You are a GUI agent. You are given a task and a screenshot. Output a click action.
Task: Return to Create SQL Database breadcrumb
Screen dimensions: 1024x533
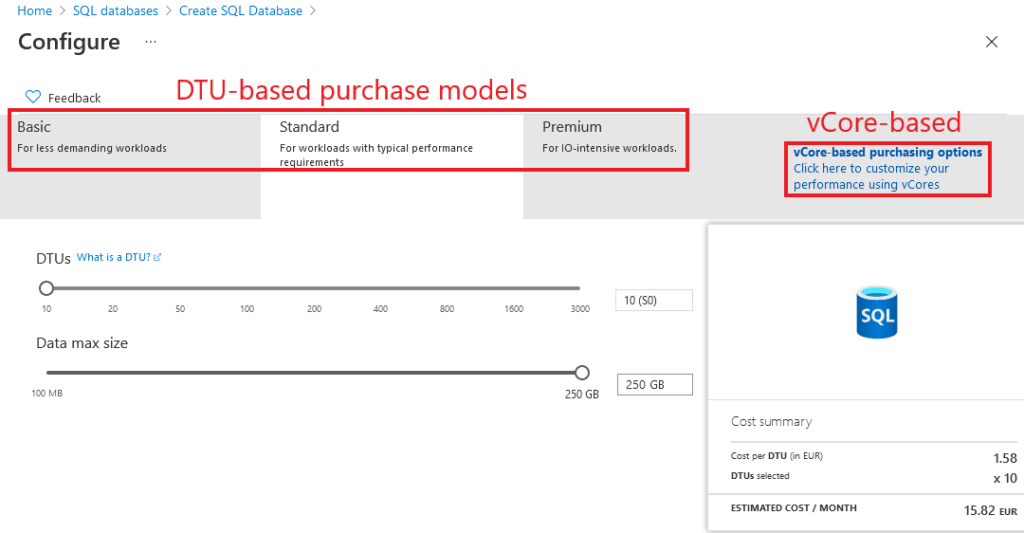pyautogui.click(x=240, y=11)
